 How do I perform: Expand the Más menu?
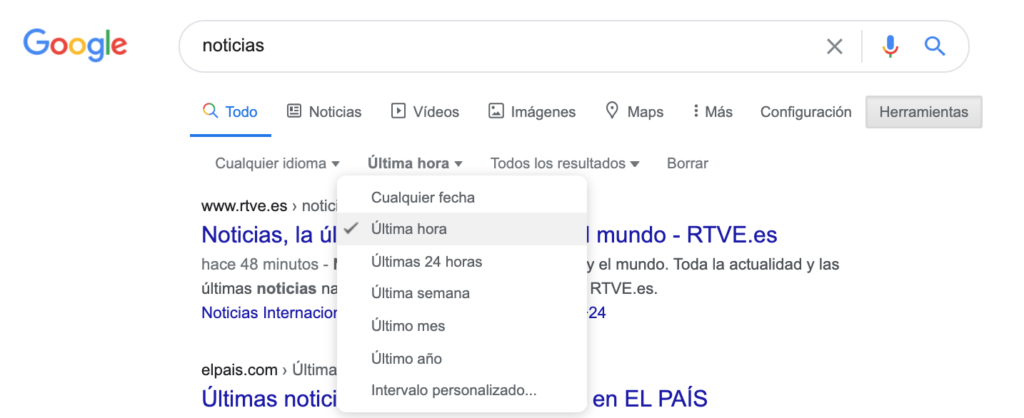(x=713, y=112)
